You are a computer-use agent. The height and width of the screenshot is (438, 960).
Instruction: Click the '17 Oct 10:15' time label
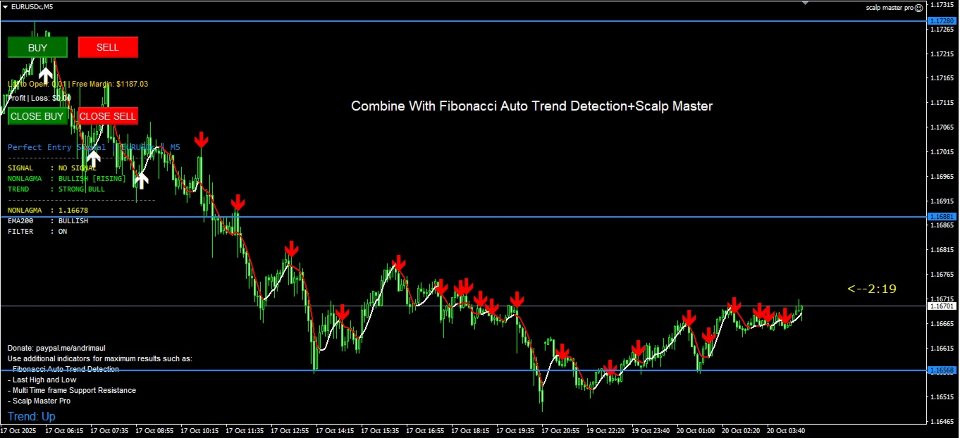pyautogui.click(x=202, y=430)
